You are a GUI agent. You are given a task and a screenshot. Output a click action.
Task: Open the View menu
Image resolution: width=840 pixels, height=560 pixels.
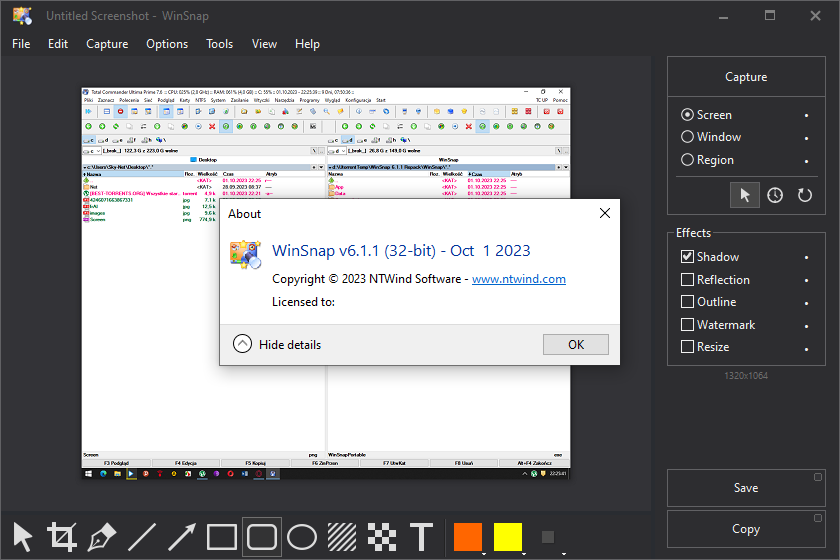[265, 44]
